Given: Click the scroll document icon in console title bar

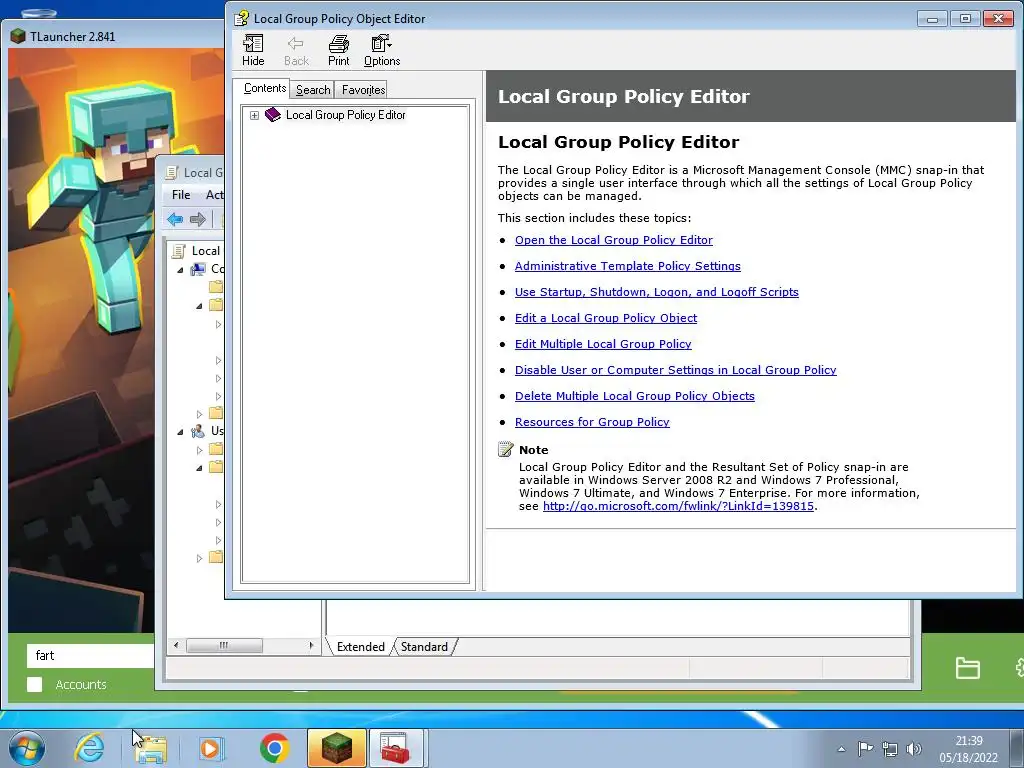Looking at the screenshot, I should coord(172,172).
